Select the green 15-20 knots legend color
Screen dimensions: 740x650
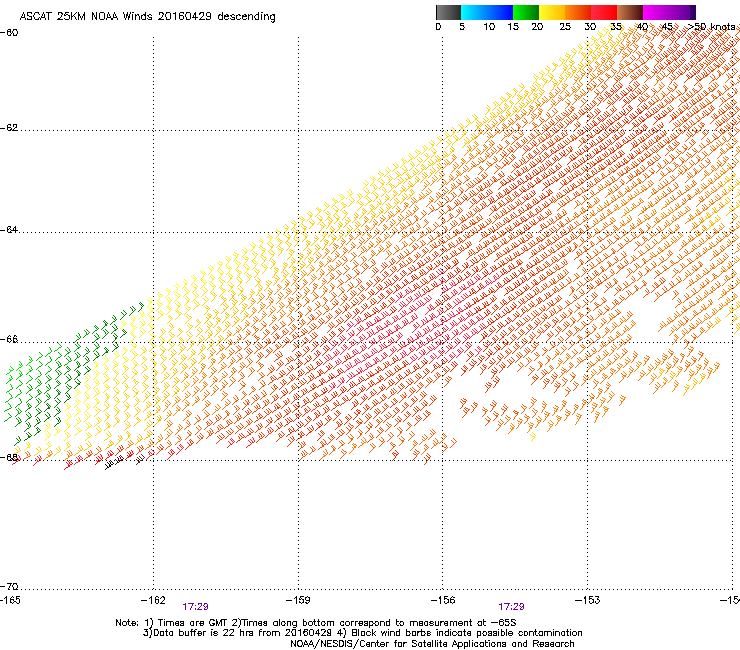[x=526, y=12]
